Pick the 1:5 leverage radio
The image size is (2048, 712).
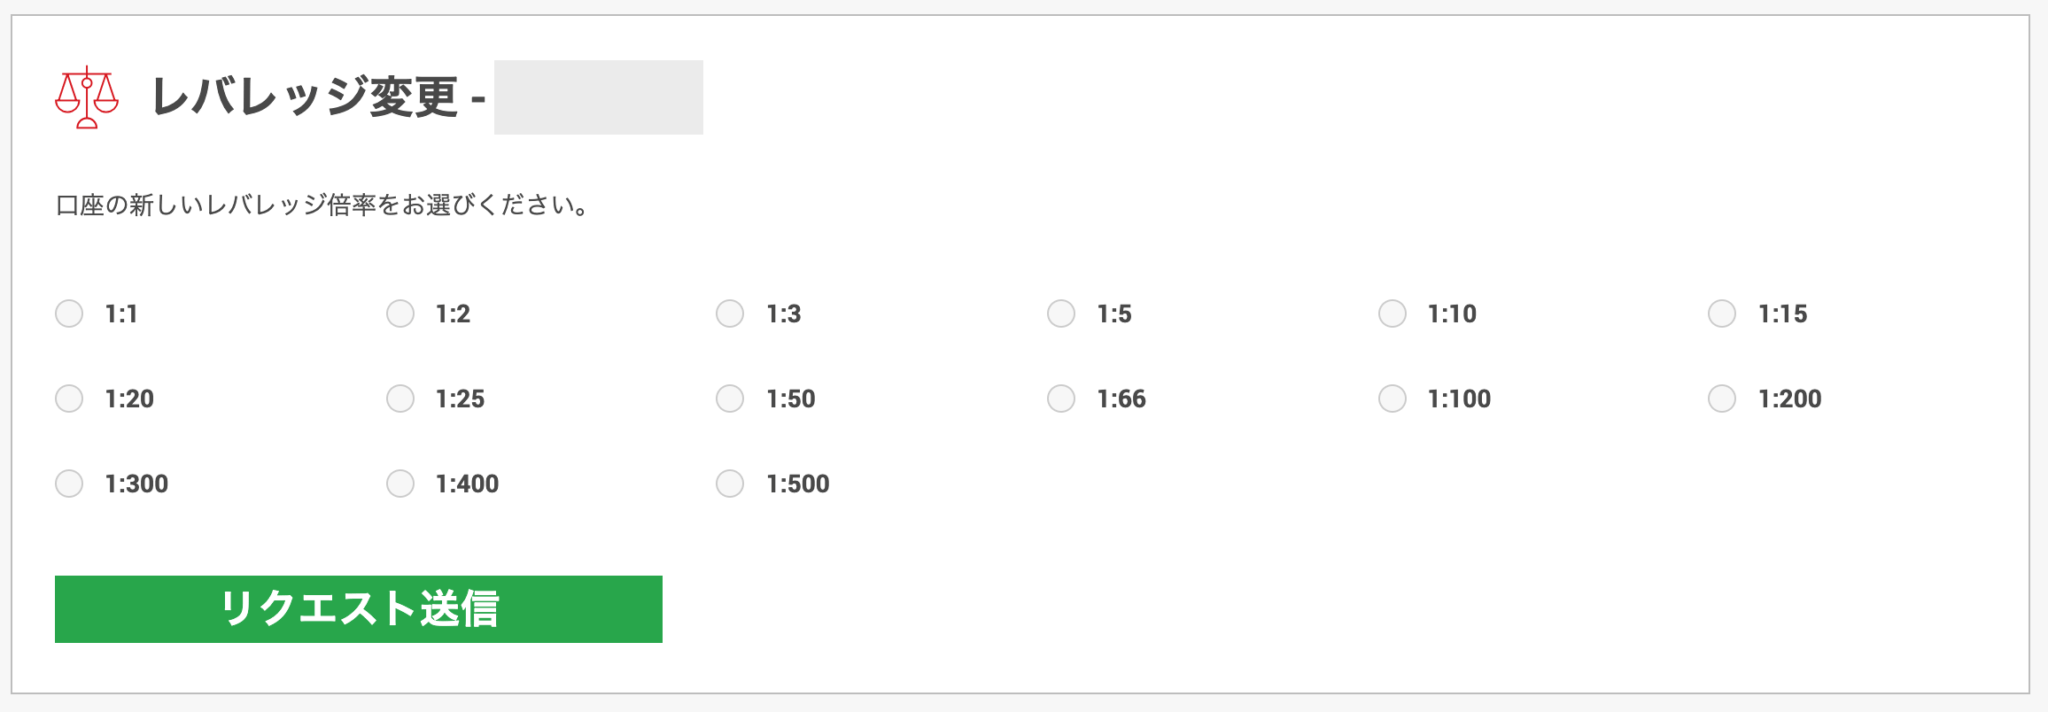click(x=1061, y=314)
